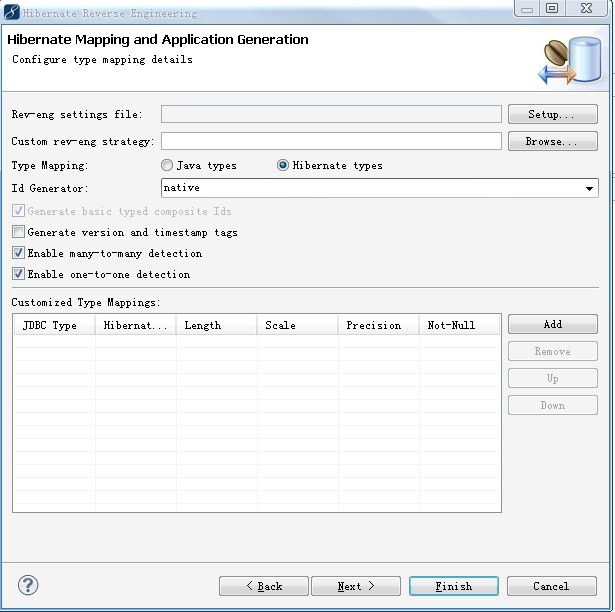615x612 pixels.
Task: Click the Not-Null column header
Action: (x=460, y=325)
